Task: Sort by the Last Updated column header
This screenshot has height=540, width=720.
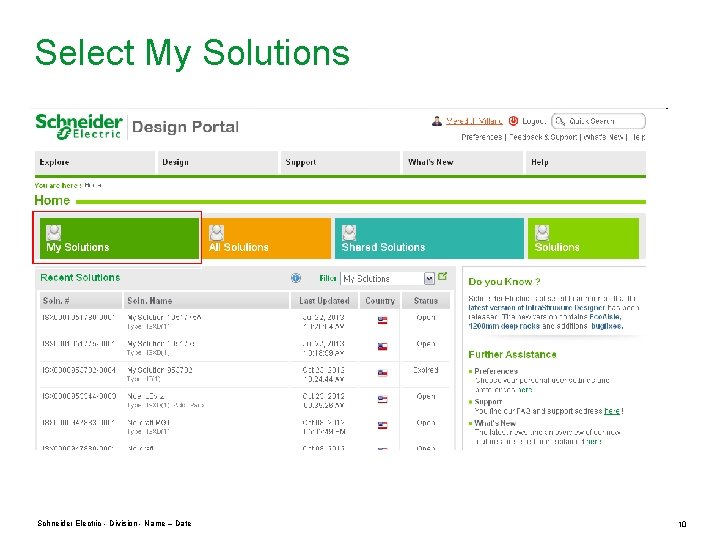Action: pos(324,301)
